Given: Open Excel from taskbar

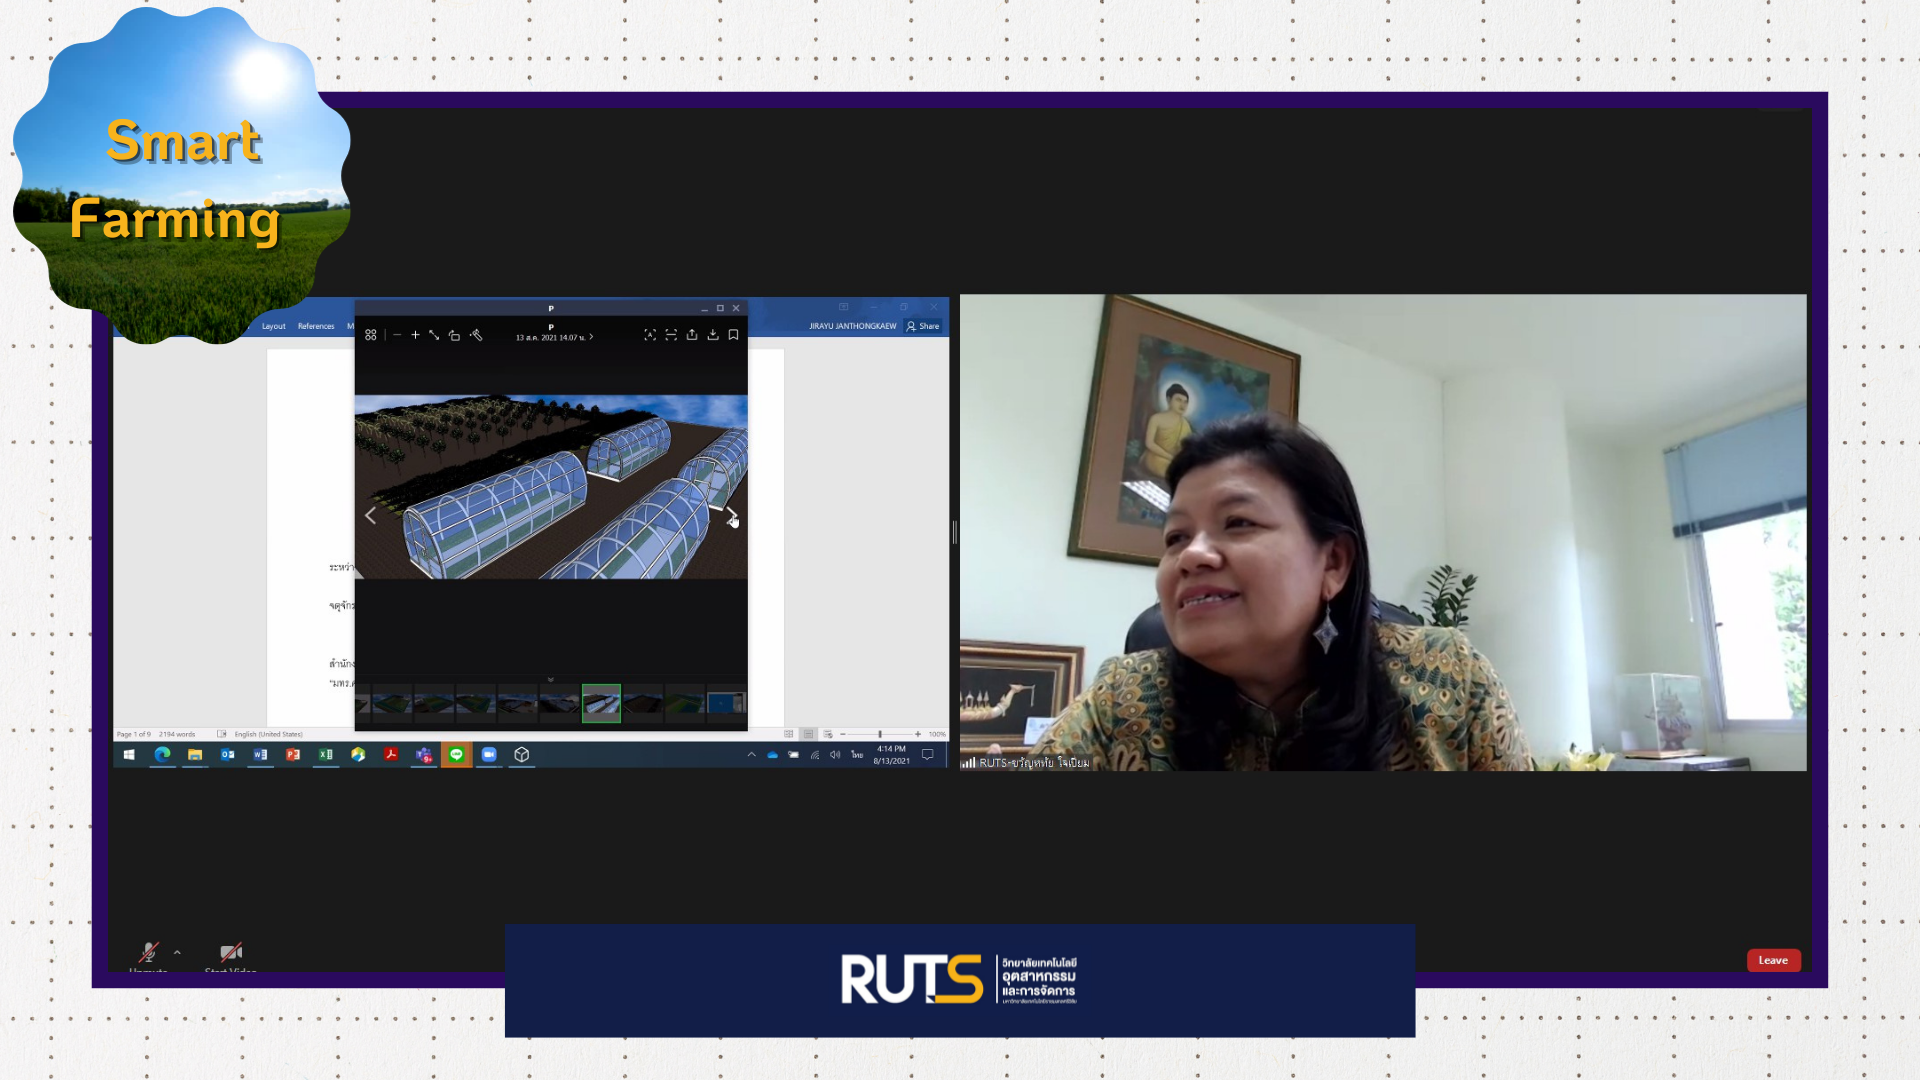Looking at the screenshot, I should [326, 755].
